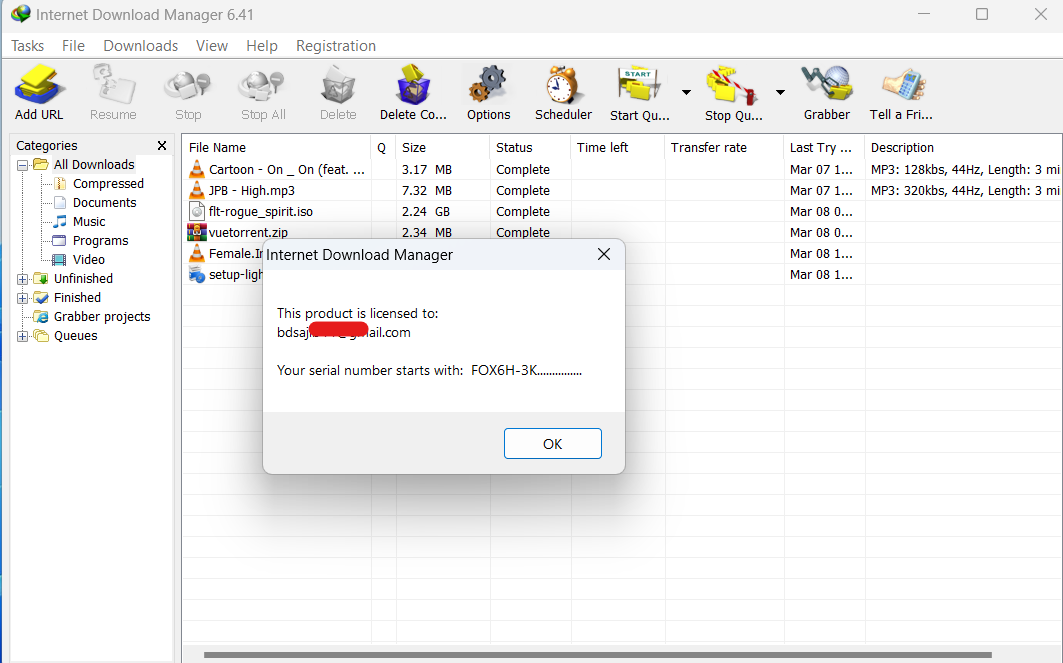1063x663 pixels.
Task: Select the Finished category label
Action: tap(77, 298)
